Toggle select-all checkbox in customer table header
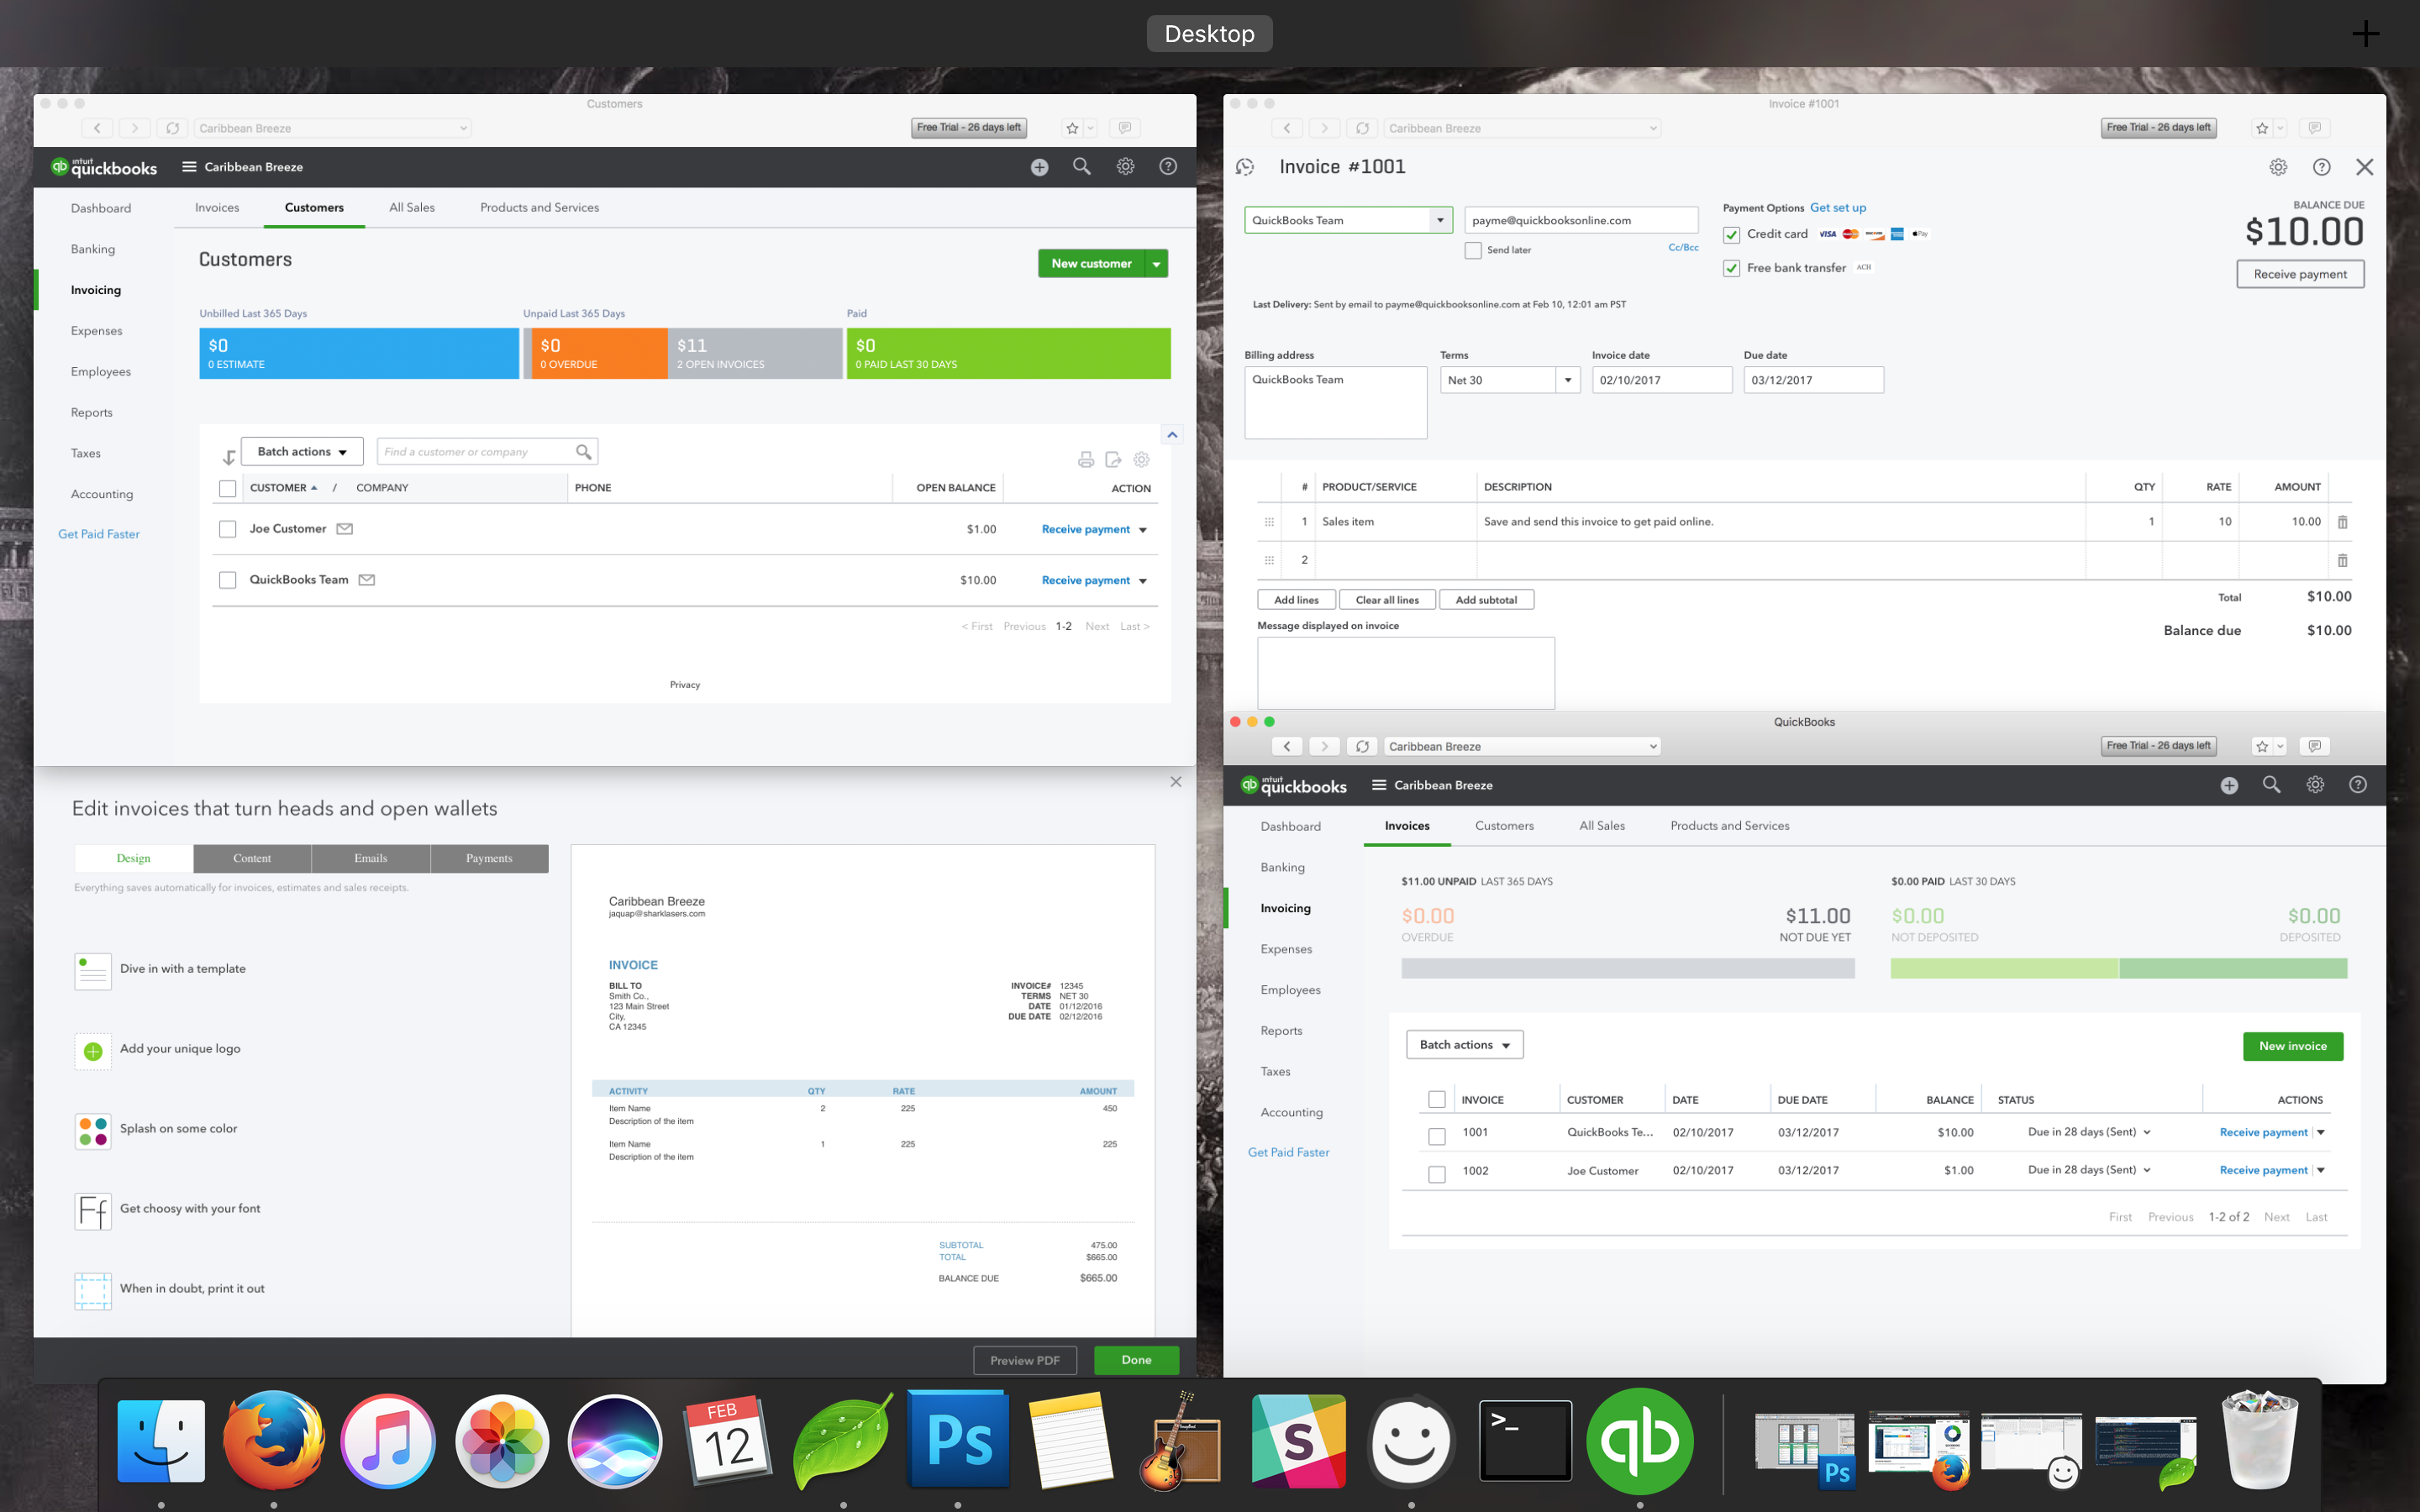Viewport: 2420px width, 1512px height. (228, 488)
